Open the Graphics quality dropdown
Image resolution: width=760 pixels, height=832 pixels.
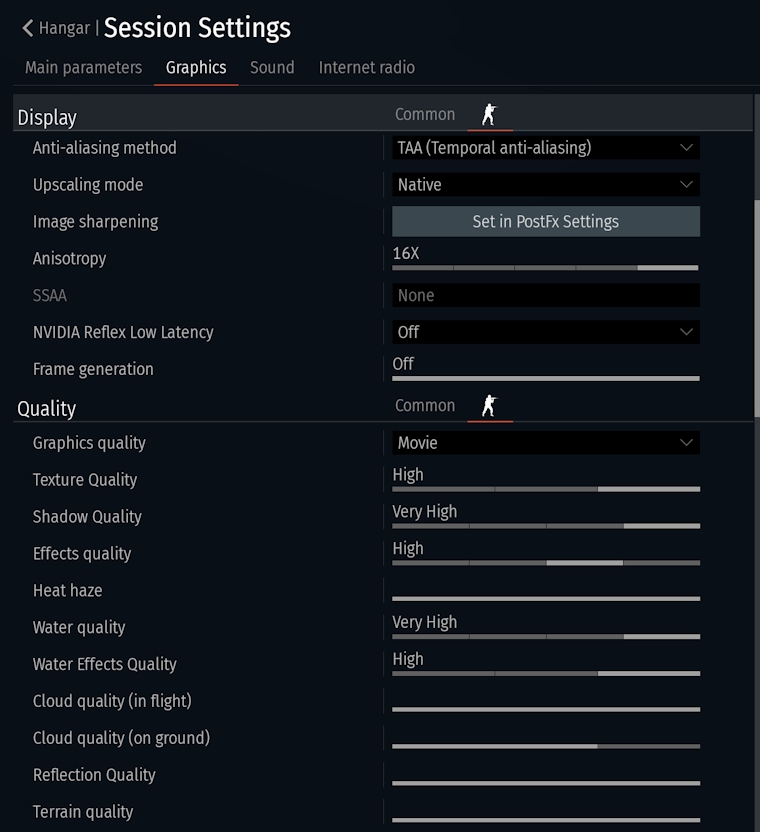546,443
